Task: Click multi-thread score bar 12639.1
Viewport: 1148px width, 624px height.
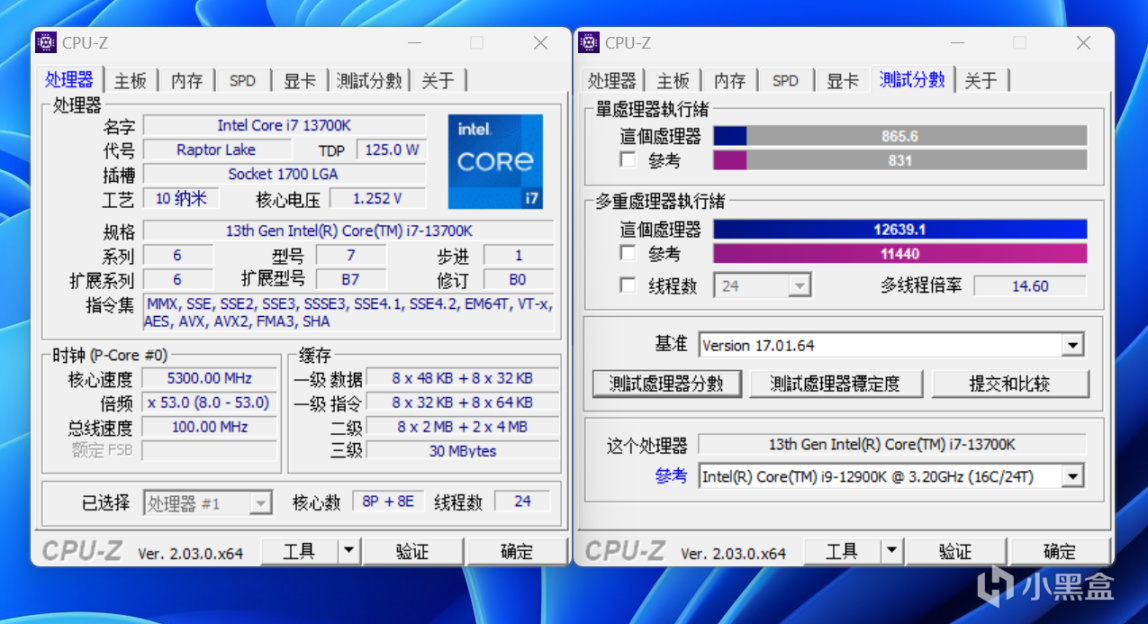Action: pyautogui.click(x=900, y=229)
